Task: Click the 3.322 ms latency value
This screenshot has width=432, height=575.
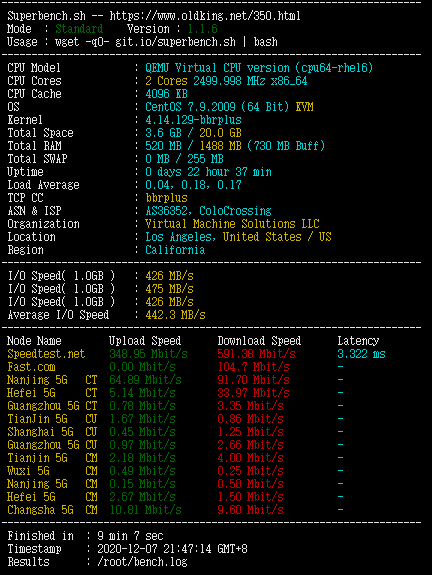Action: coord(361,354)
